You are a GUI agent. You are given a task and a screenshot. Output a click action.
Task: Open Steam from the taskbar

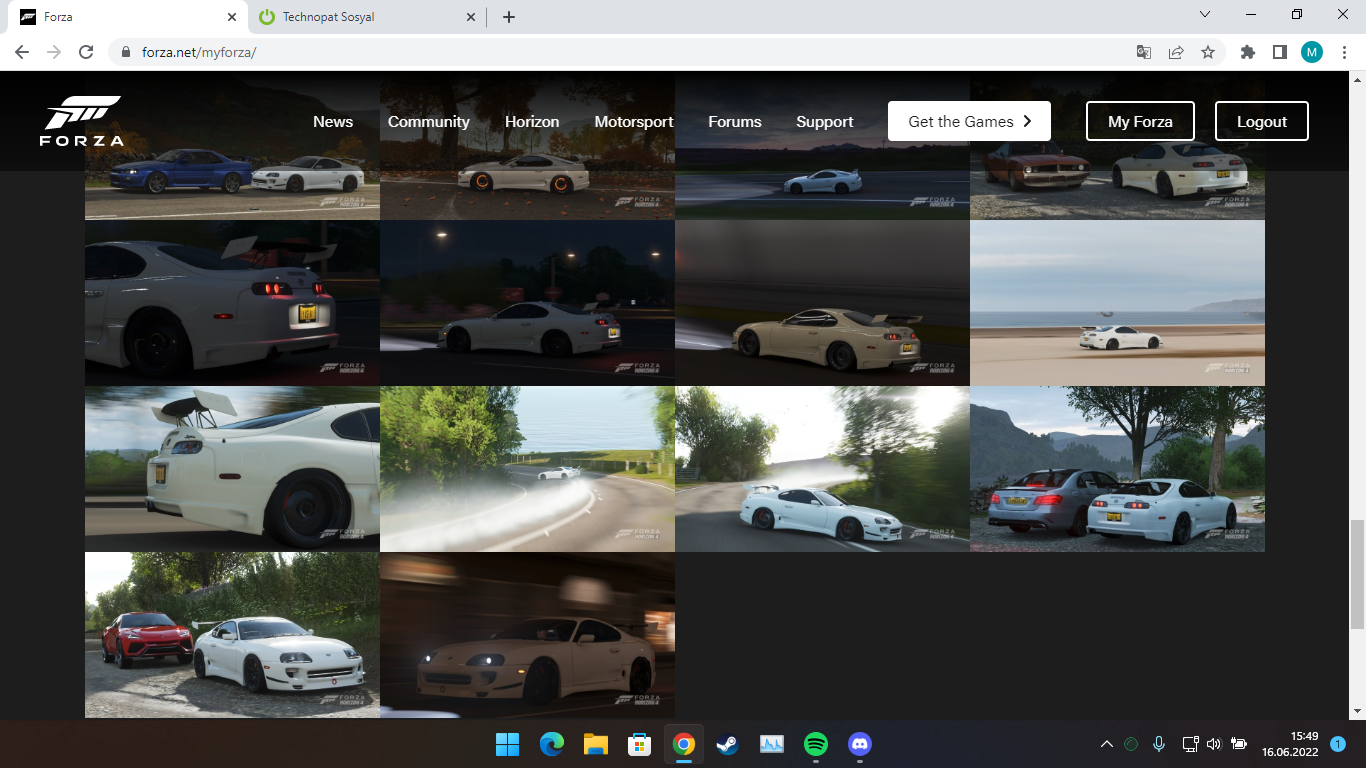tap(728, 744)
